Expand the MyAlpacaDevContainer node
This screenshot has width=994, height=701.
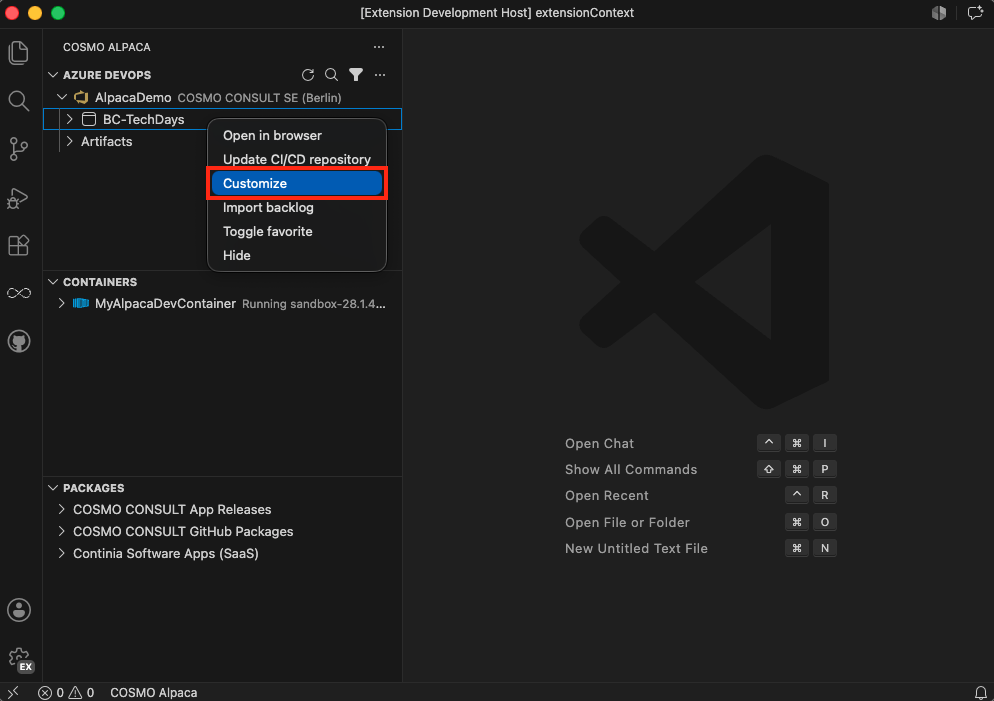61,304
